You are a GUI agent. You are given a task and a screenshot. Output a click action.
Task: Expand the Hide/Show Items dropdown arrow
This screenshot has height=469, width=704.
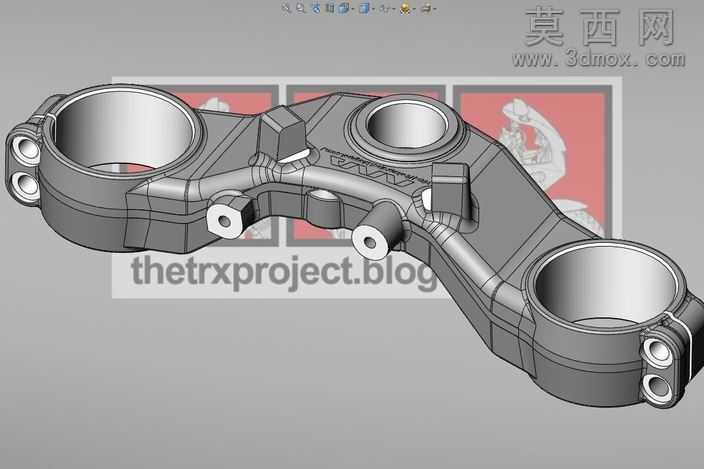point(394,9)
